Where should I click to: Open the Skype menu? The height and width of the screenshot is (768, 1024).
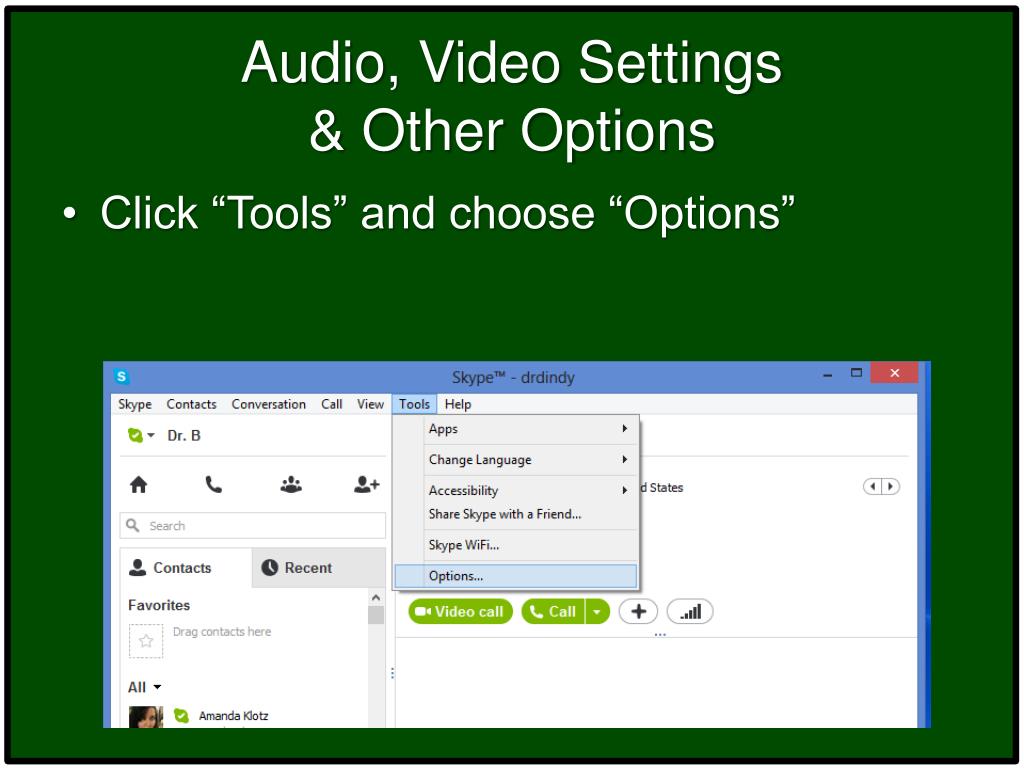click(x=135, y=404)
